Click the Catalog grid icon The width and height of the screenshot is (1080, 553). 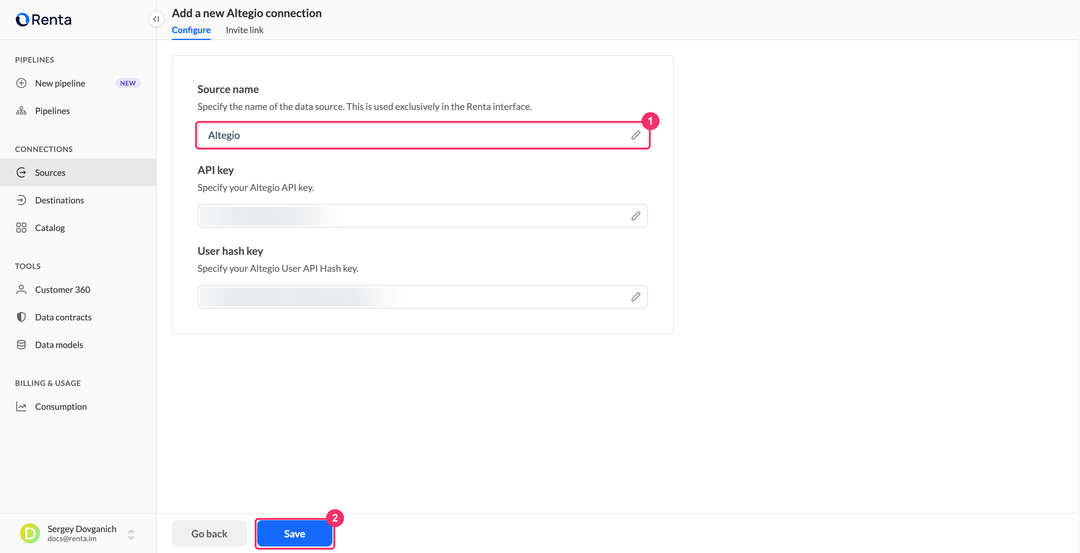pyautogui.click(x=21, y=228)
